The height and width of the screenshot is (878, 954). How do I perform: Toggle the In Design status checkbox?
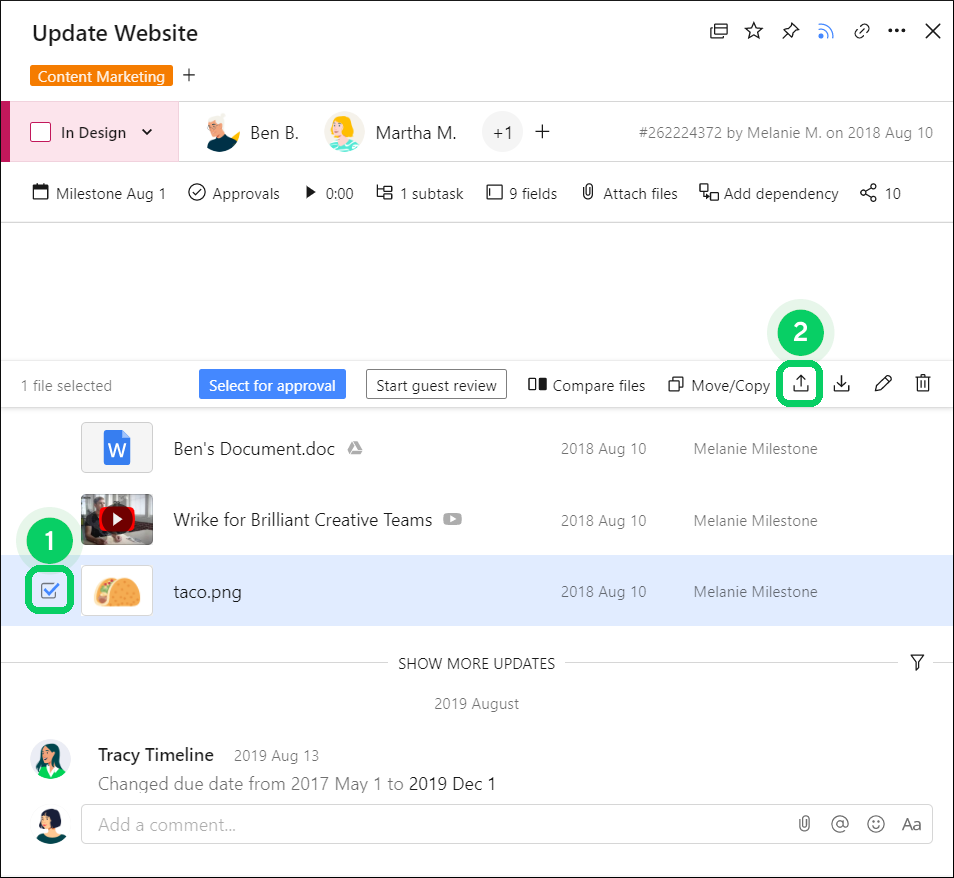(41, 132)
